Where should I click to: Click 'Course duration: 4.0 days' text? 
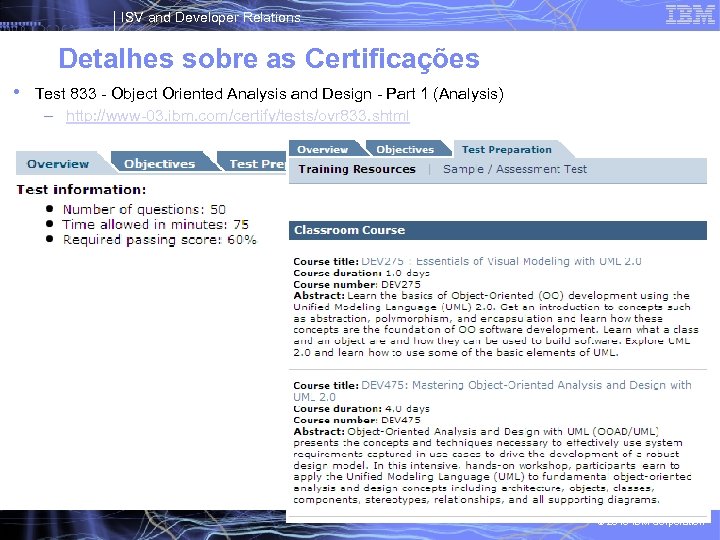point(361,409)
